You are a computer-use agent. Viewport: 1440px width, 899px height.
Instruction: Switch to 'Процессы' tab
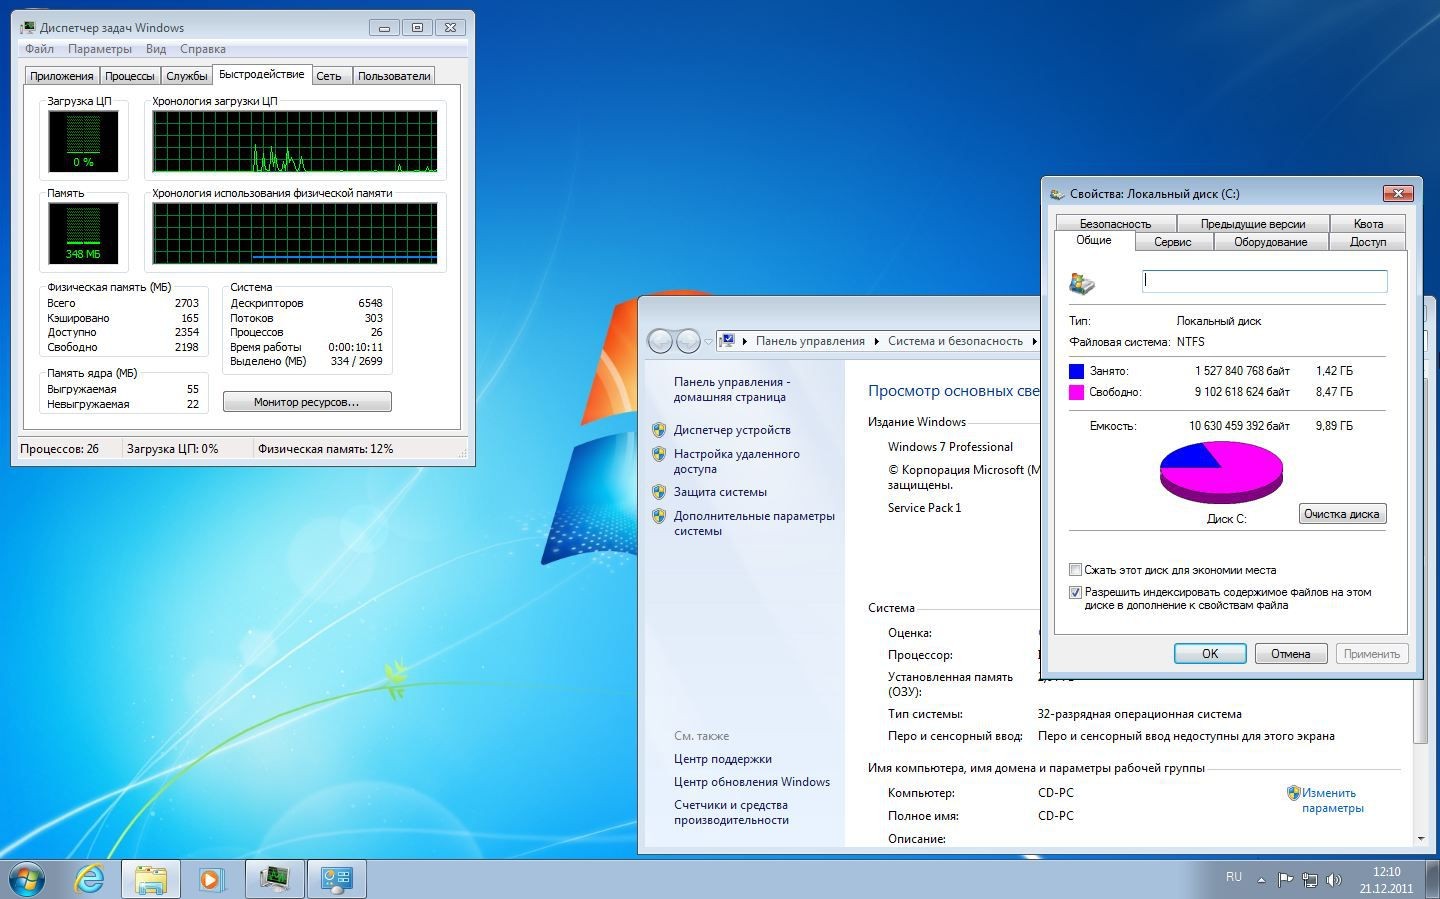click(x=130, y=76)
